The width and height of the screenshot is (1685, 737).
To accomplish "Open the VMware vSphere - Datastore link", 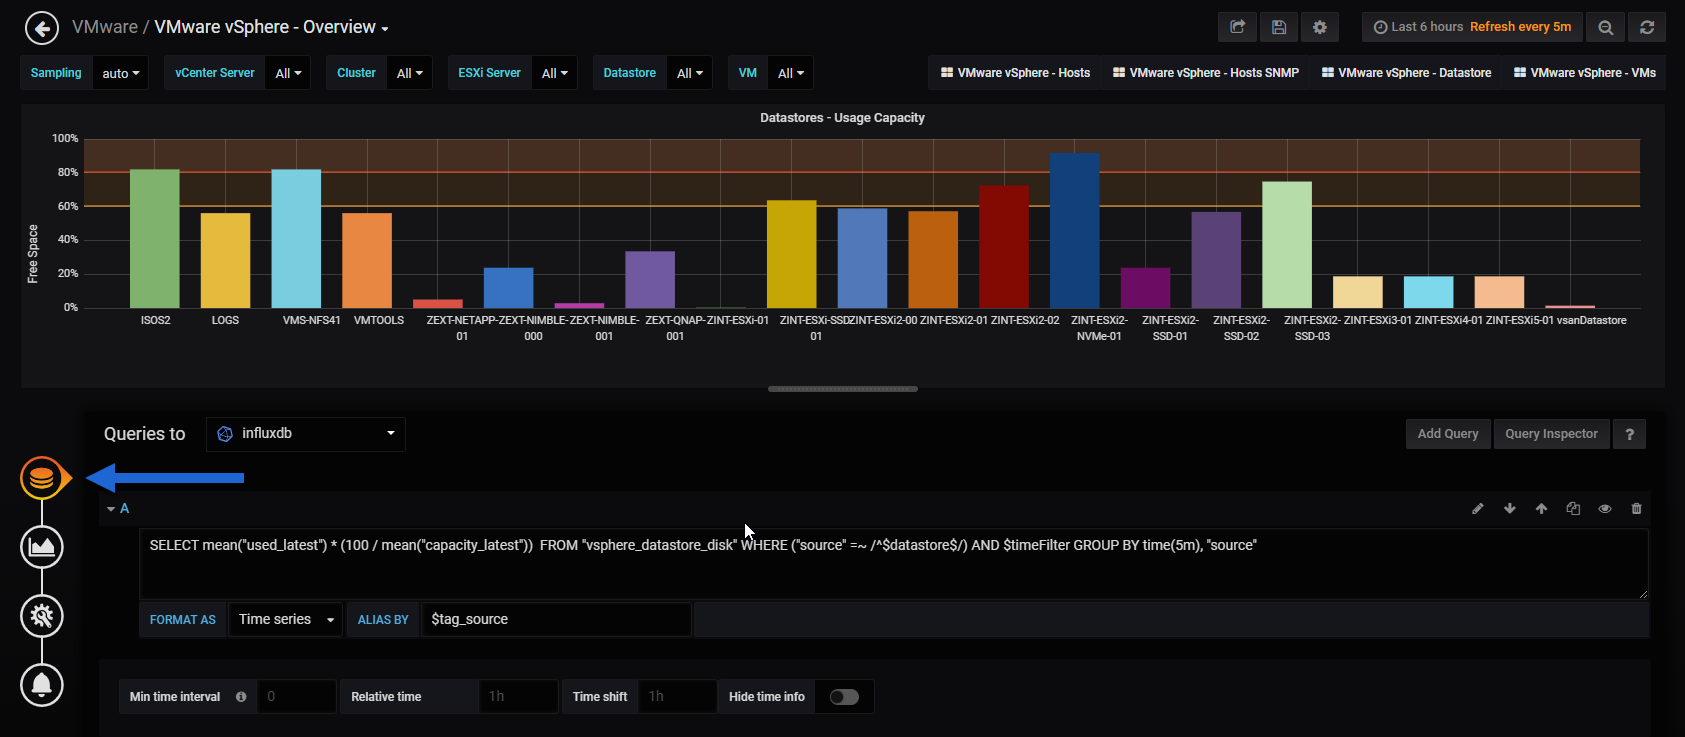I will [1406, 73].
